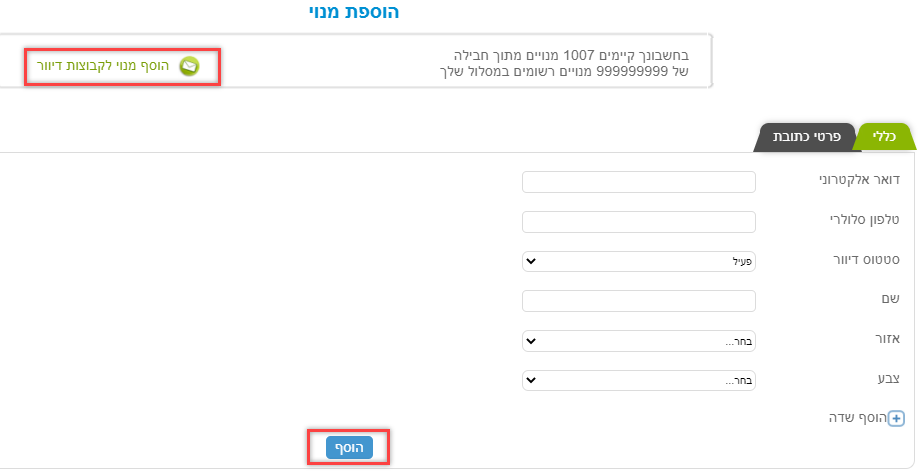Click the דואר אלקטרוני field label
This screenshot has height=472, width=919.
click(x=859, y=180)
